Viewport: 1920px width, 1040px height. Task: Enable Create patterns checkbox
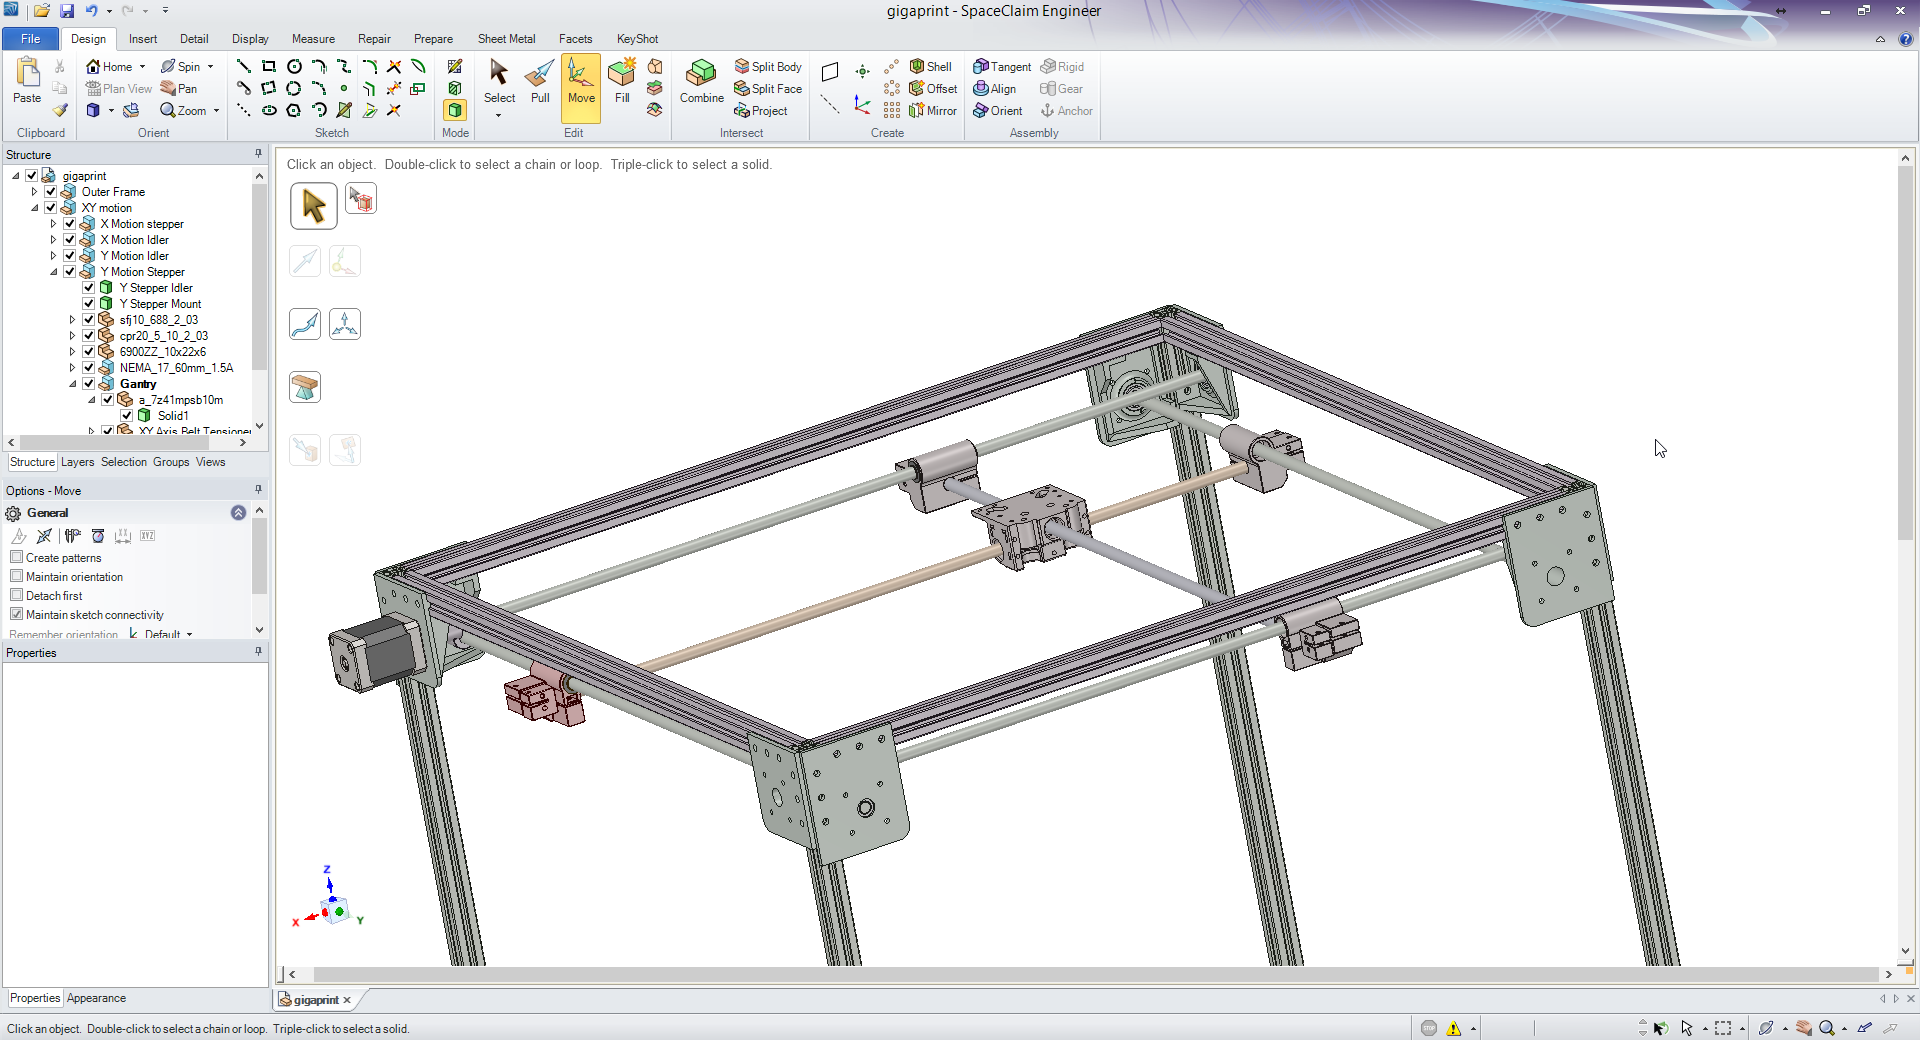(x=17, y=557)
